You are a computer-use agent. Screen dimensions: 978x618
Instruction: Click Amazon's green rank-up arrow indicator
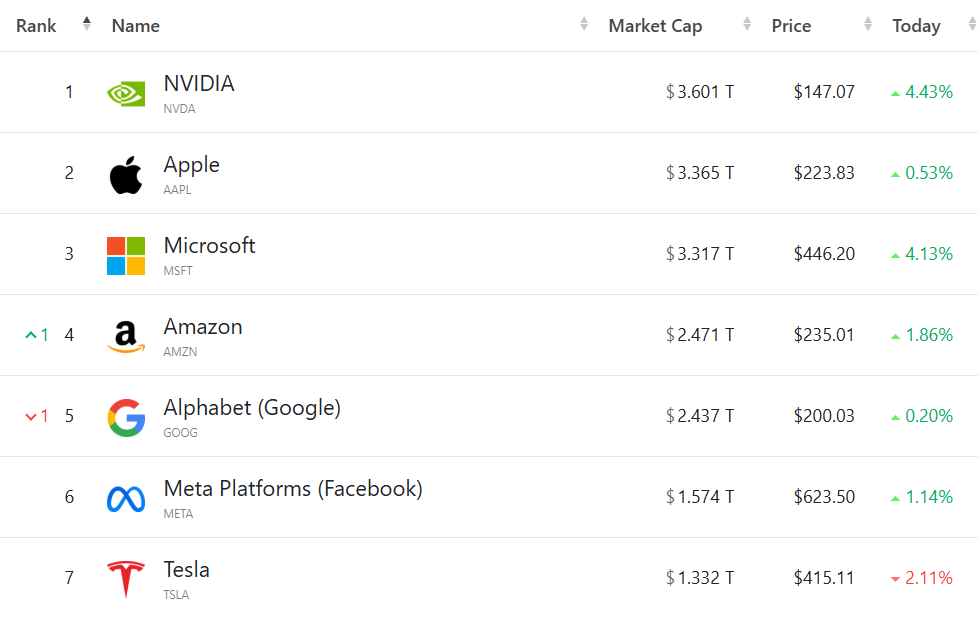pyautogui.click(x=31, y=335)
